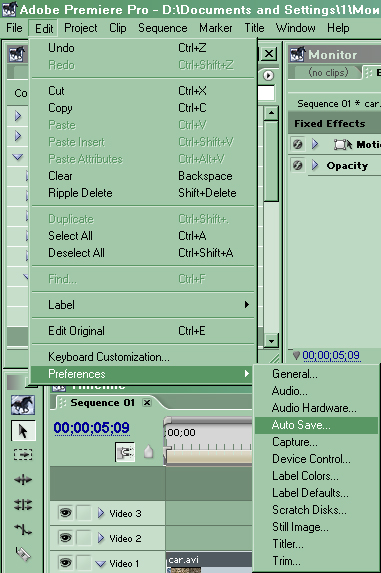Screen dimensions: 381x573
Task: Open Keyboard Customization dialog
Action: 143,357
